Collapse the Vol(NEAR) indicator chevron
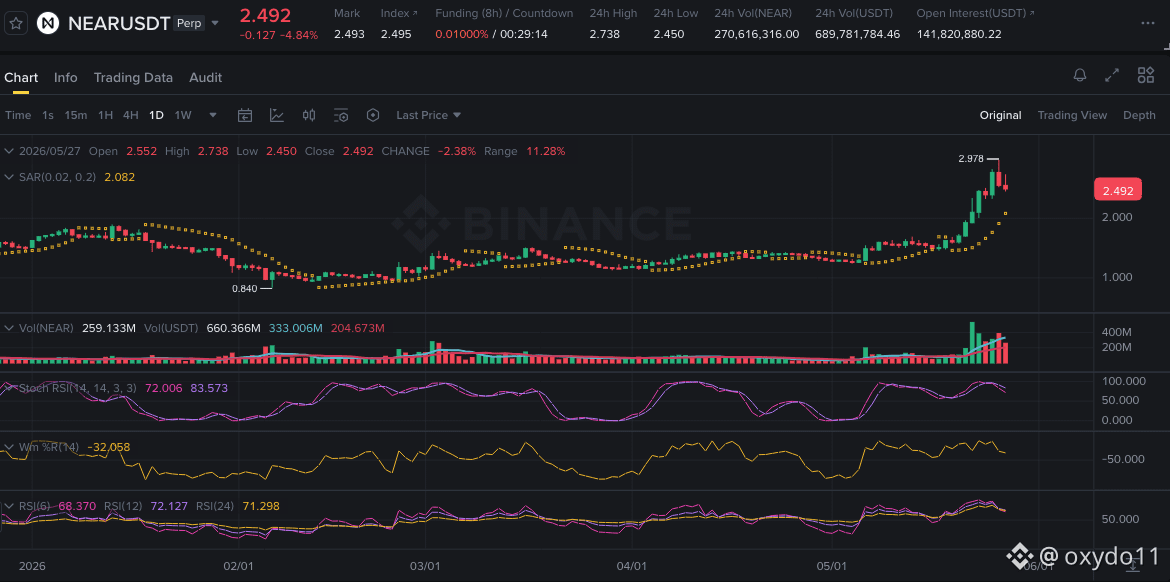 (9, 328)
